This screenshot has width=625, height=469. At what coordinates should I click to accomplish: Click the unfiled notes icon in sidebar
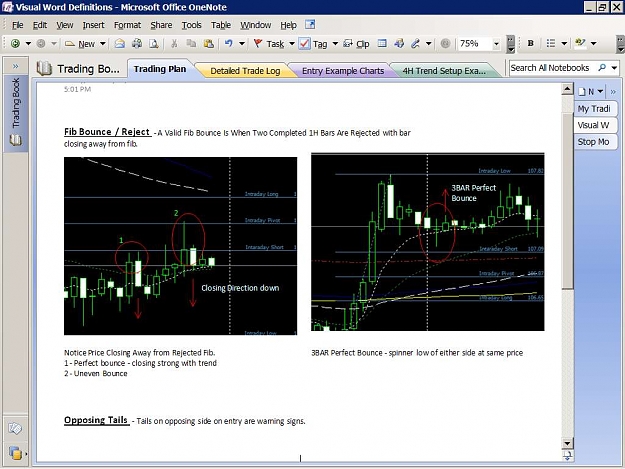(15, 428)
